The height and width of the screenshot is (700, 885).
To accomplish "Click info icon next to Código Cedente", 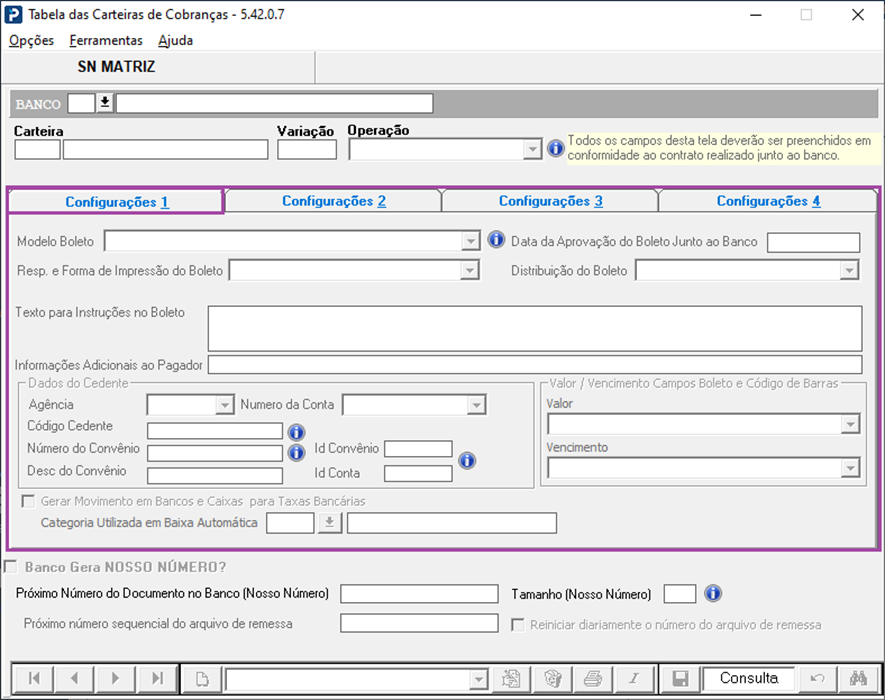I will (x=296, y=432).
